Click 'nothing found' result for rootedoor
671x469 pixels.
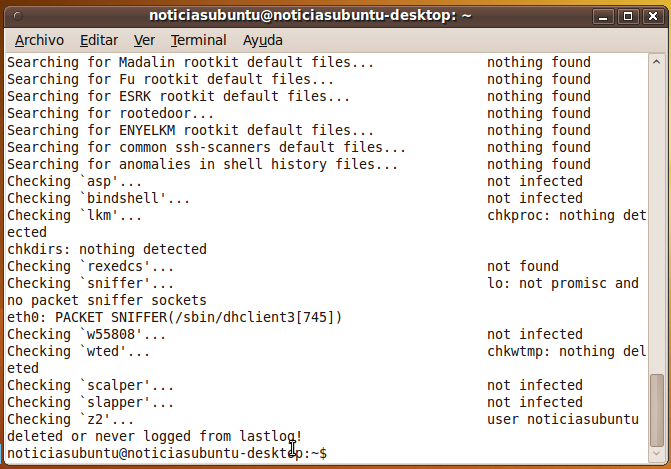click(x=539, y=113)
